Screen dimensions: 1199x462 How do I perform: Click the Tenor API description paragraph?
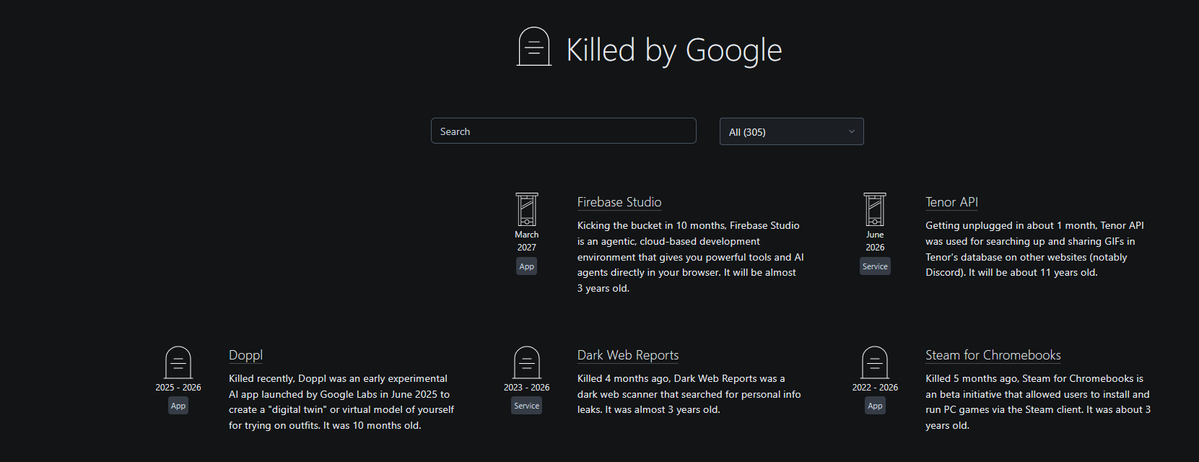[1035, 249]
